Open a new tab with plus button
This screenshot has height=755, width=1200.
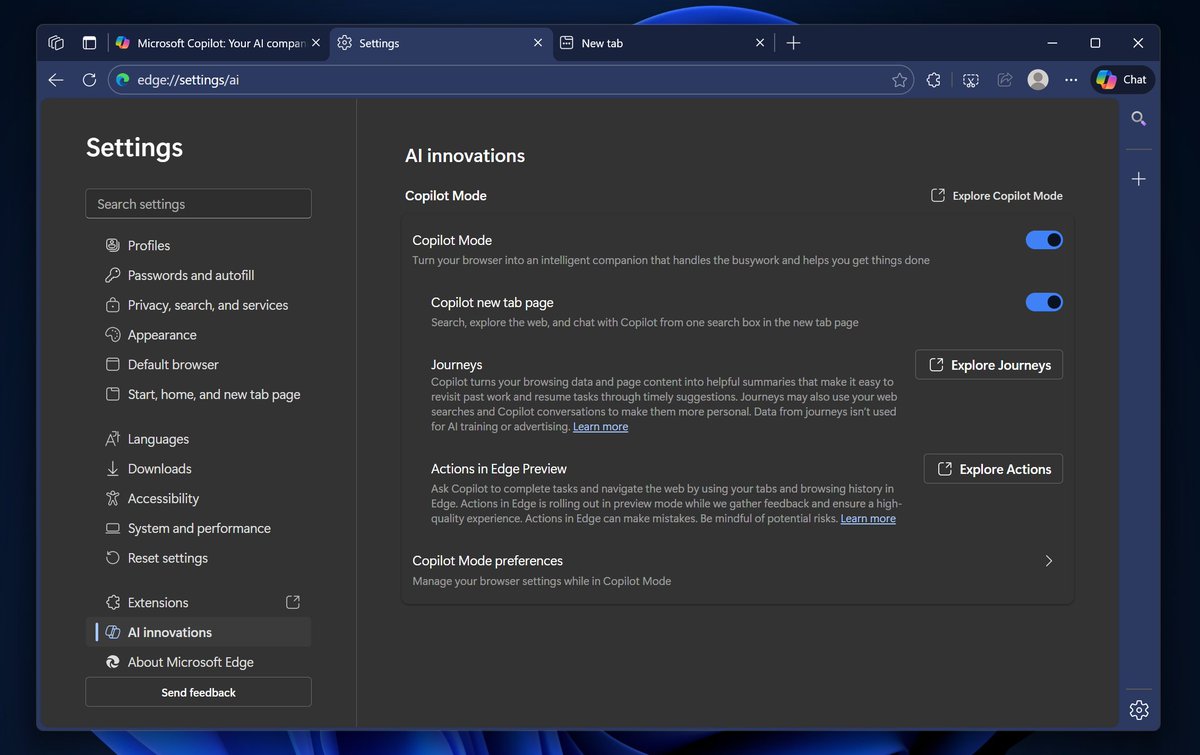(x=793, y=43)
